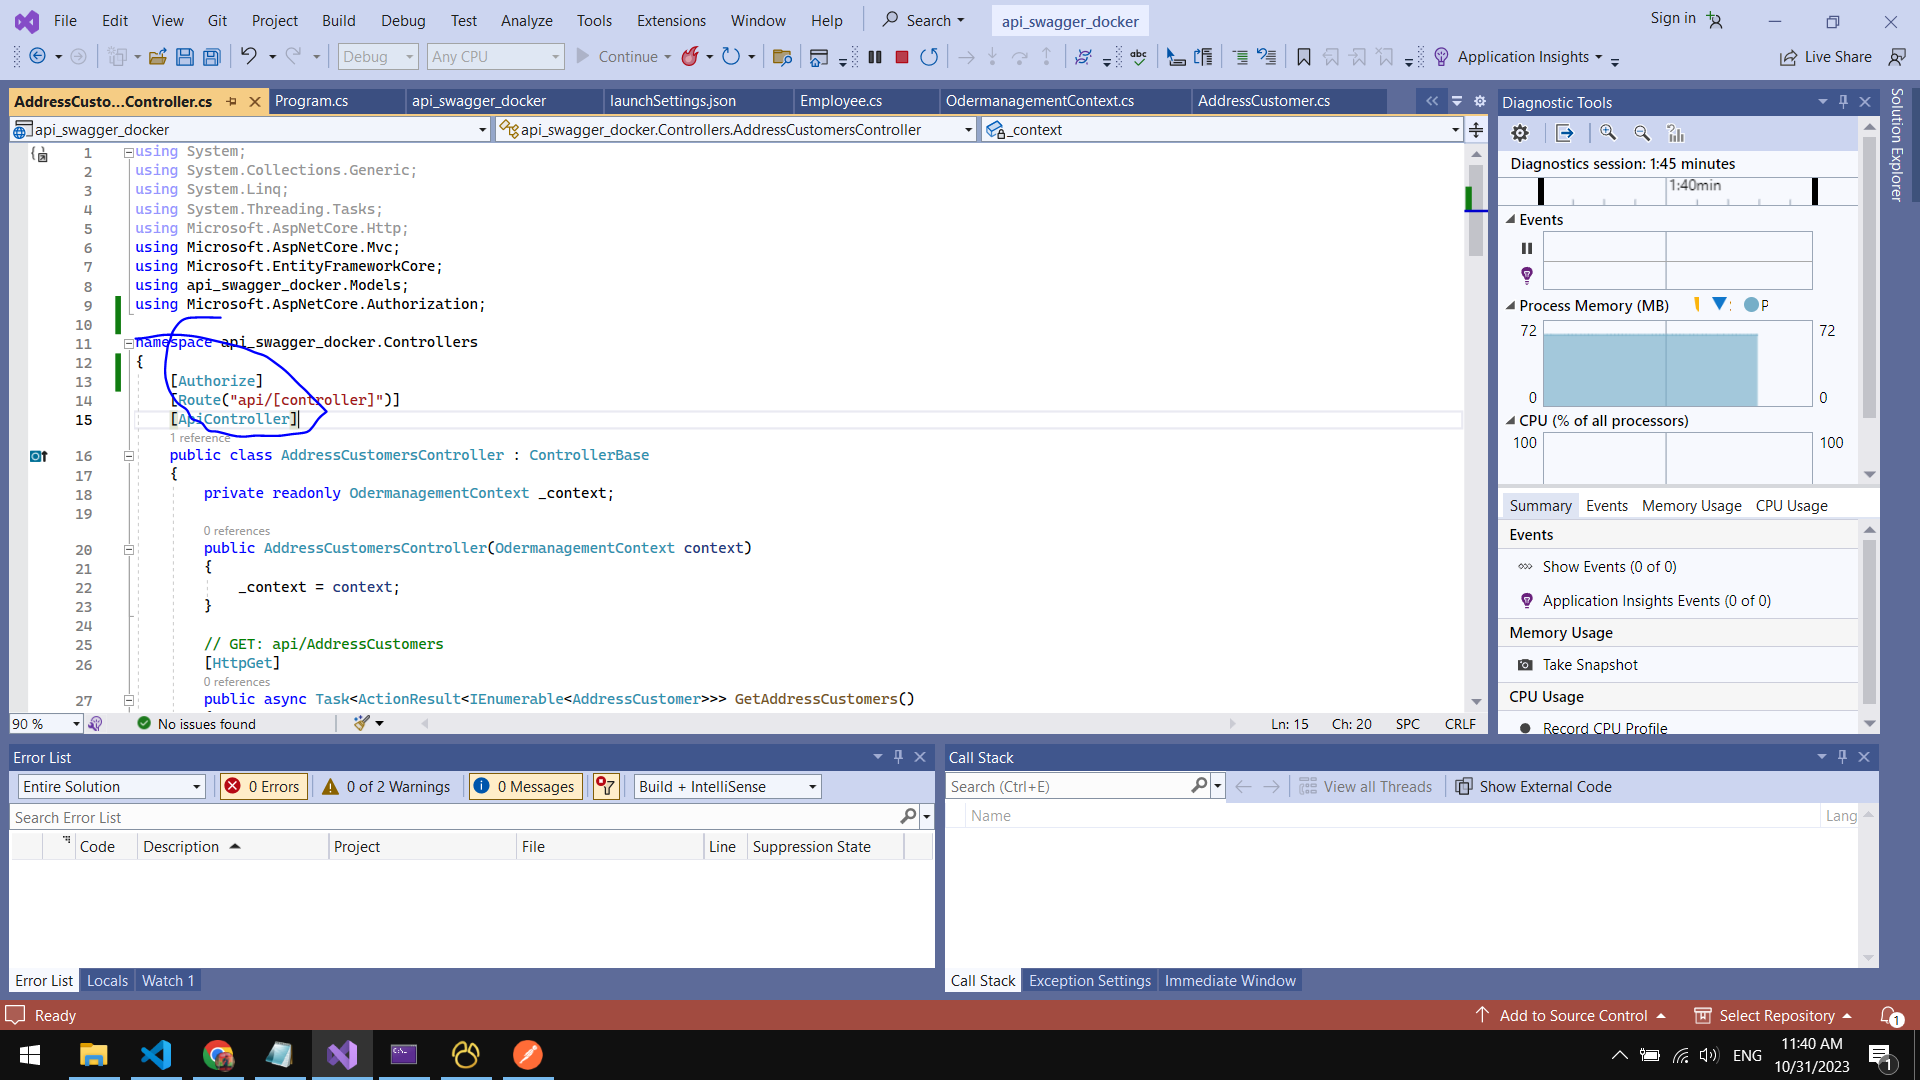Open the Entire Solution scope dropdown
1920x1080 pixels.
click(111, 787)
